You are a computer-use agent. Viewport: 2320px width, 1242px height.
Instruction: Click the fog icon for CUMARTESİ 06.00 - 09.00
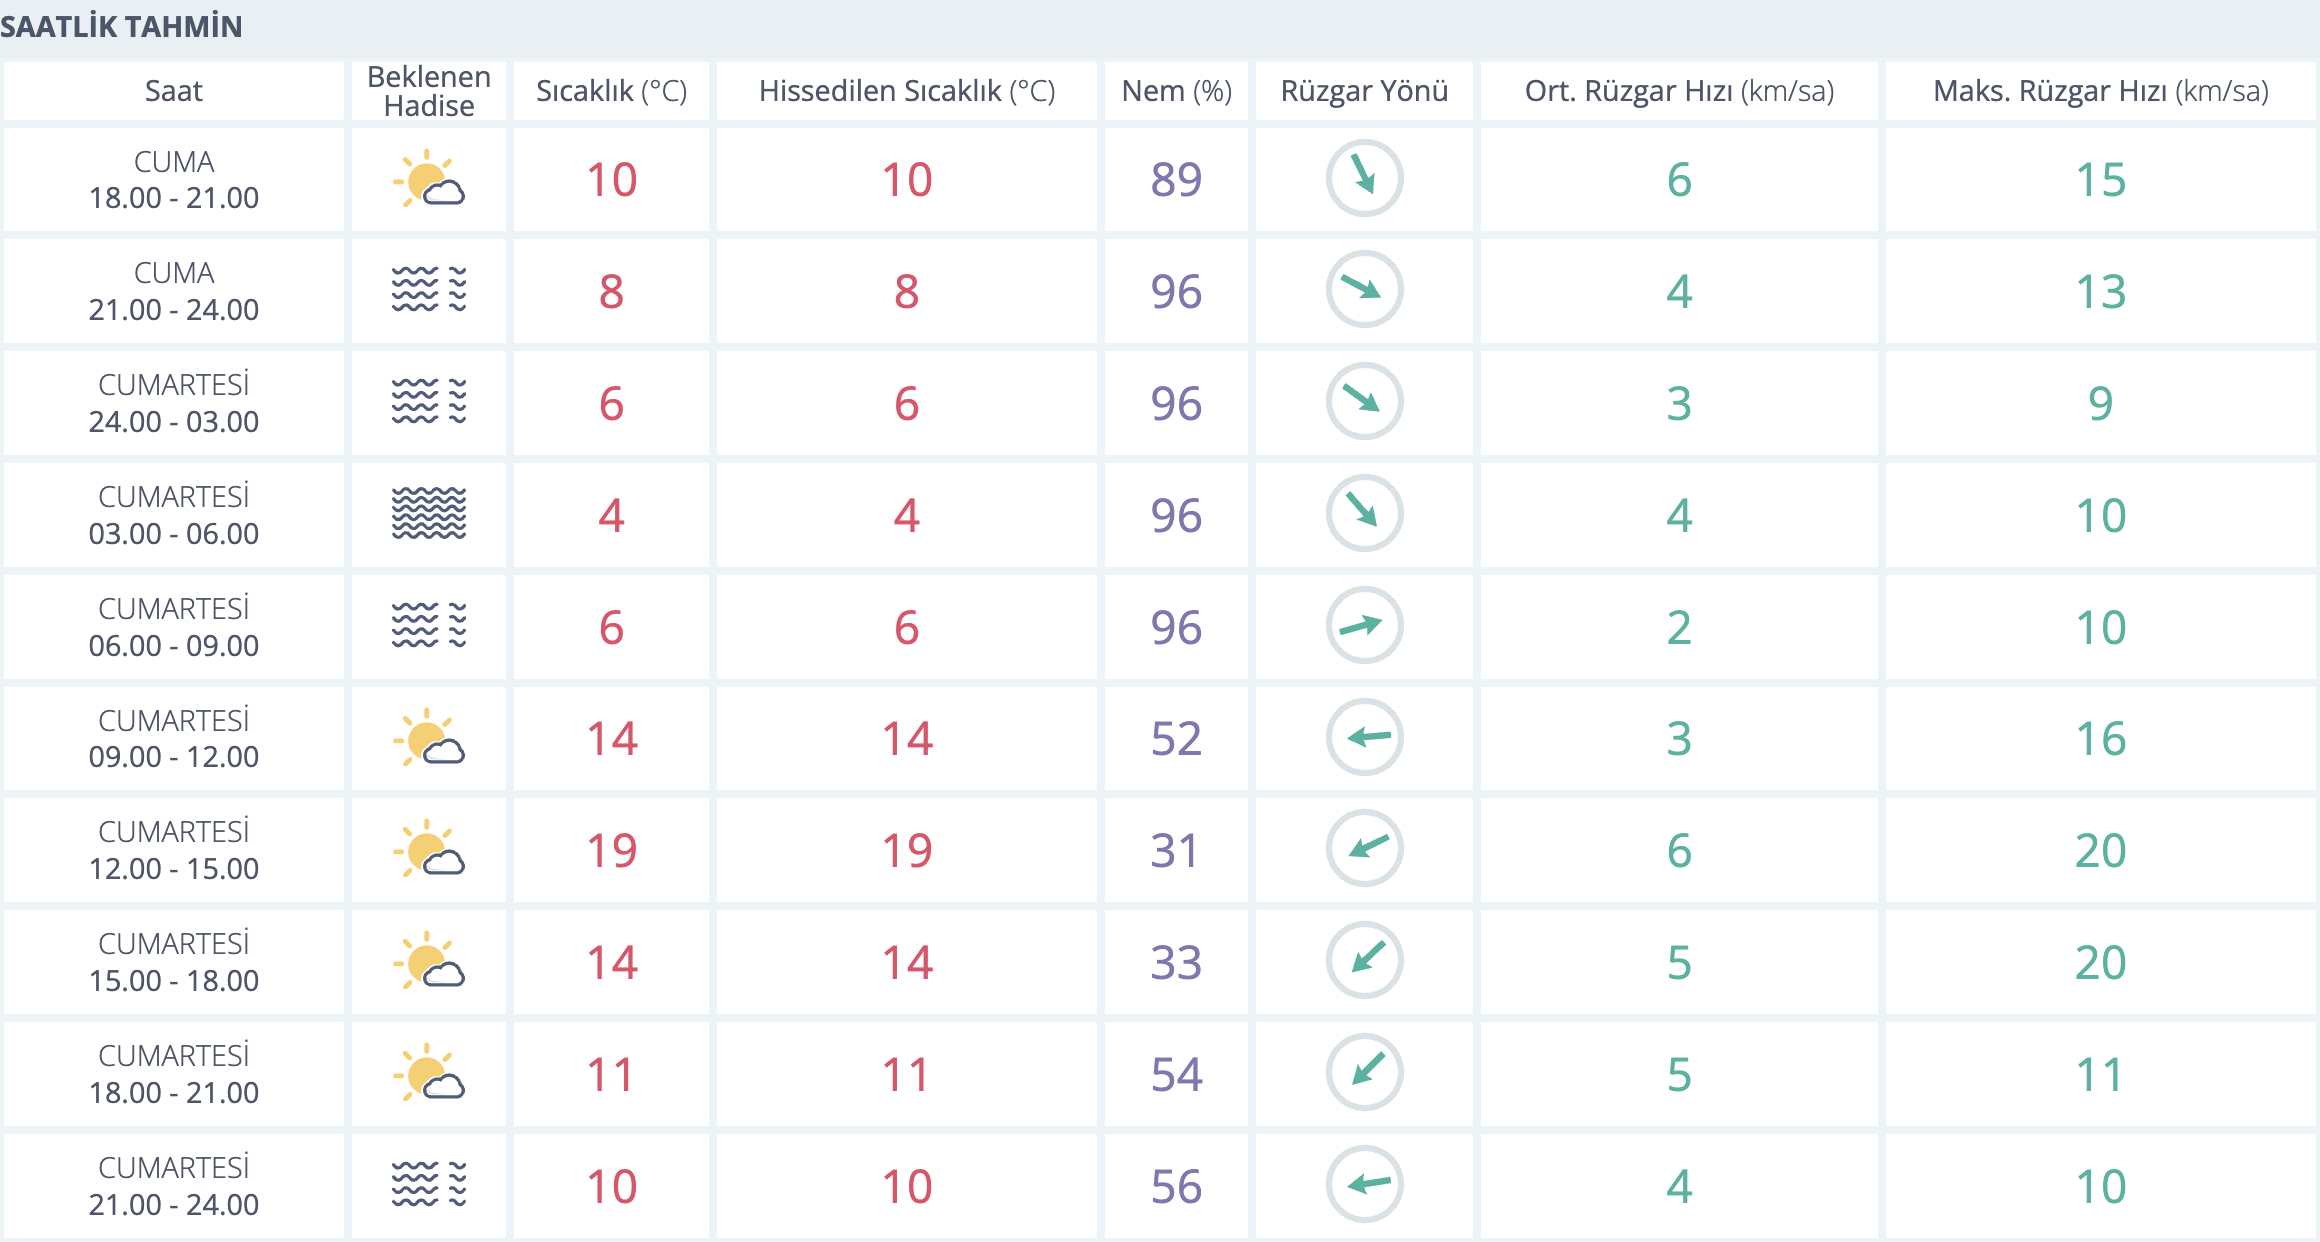coord(429,626)
